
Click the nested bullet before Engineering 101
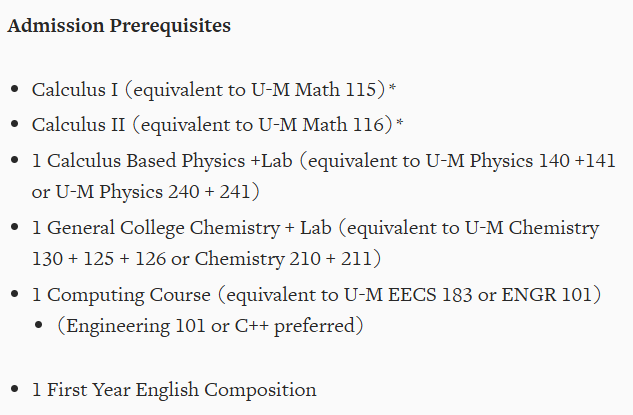[x=39, y=325]
